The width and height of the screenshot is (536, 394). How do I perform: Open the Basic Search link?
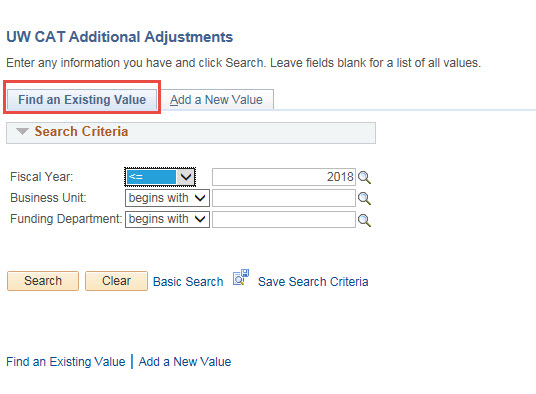point(188,282)
